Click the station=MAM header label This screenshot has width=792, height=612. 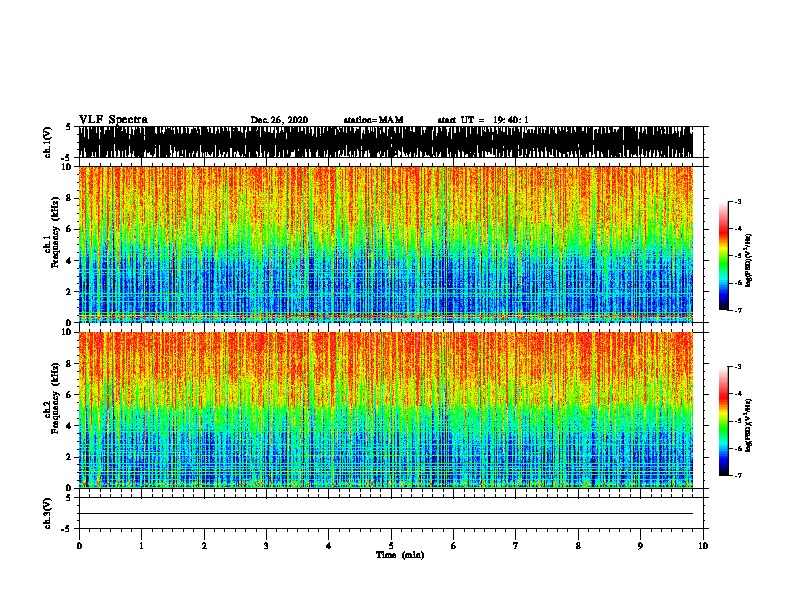pyautogui.click(x=373, y=120)
